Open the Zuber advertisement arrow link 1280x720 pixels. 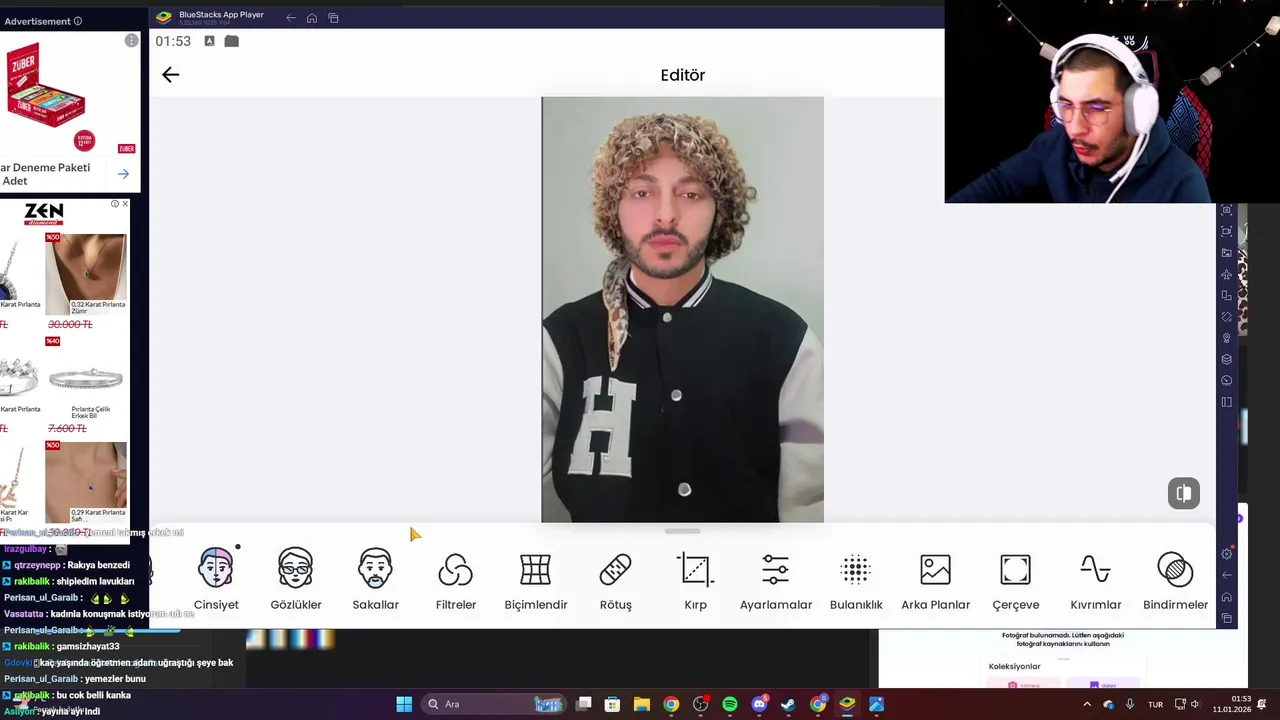click(123, 174)
